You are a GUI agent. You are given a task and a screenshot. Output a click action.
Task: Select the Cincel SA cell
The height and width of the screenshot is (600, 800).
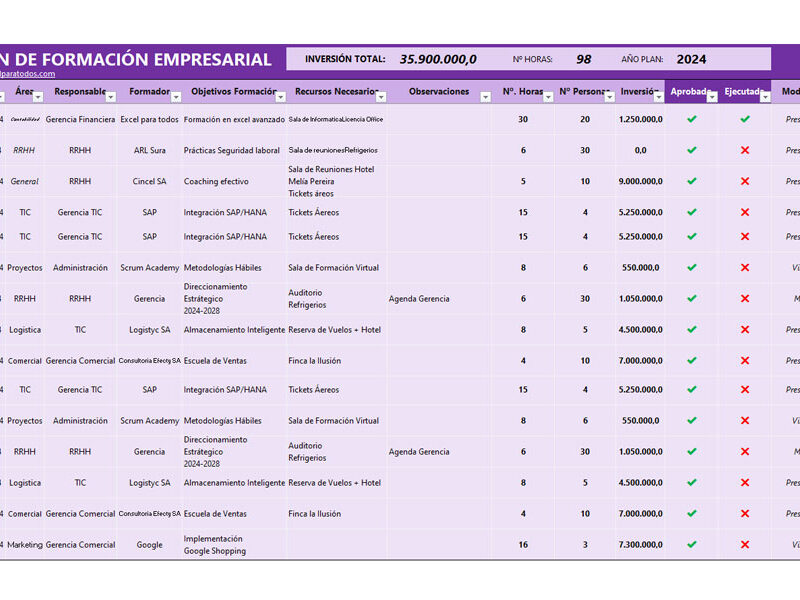coord(149,182)
